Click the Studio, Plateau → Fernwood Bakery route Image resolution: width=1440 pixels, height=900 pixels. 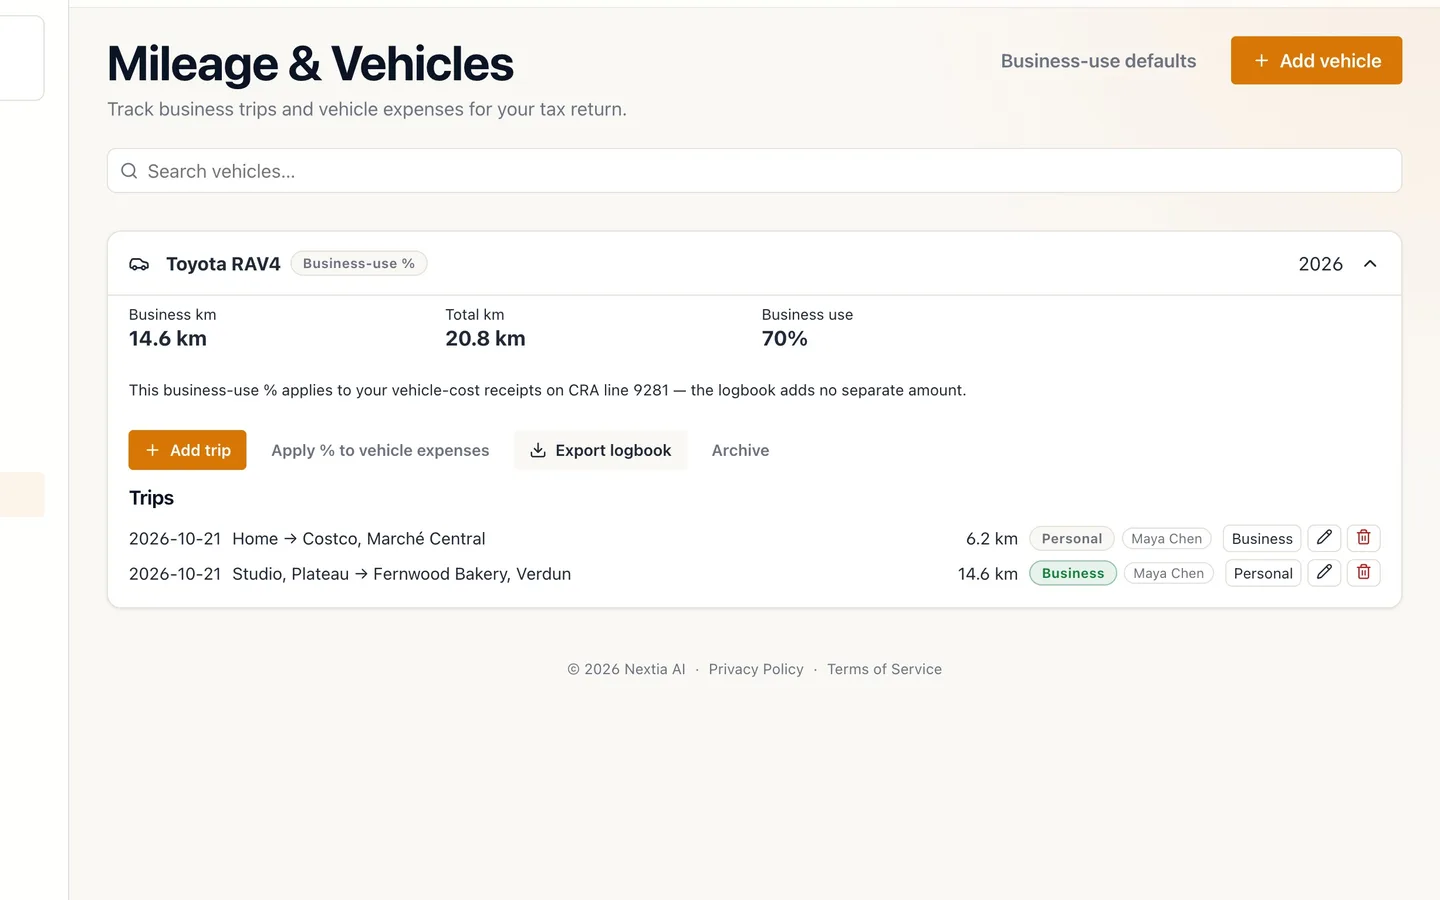click(402, 573)
